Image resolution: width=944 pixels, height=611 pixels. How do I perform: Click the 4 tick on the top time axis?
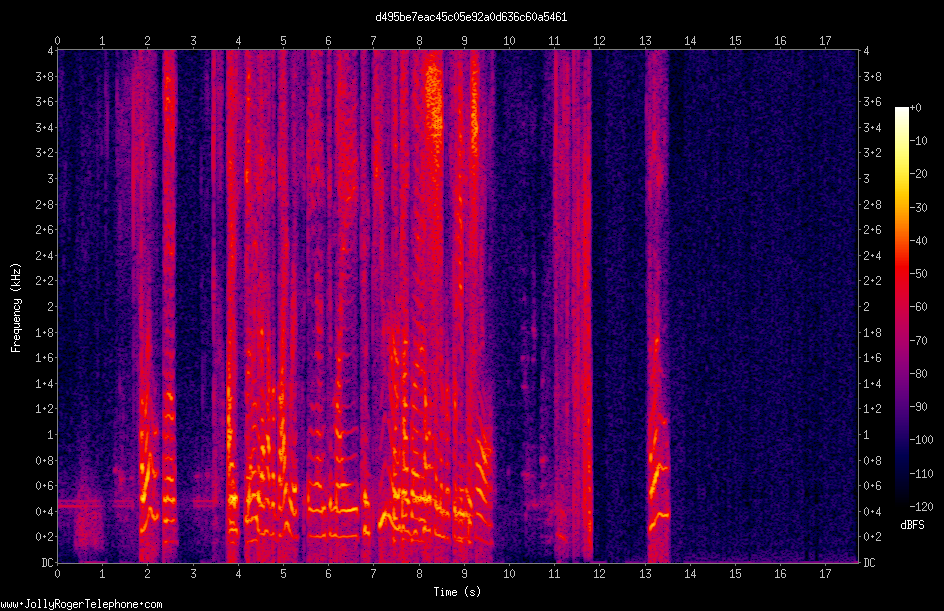pos(238,41)
